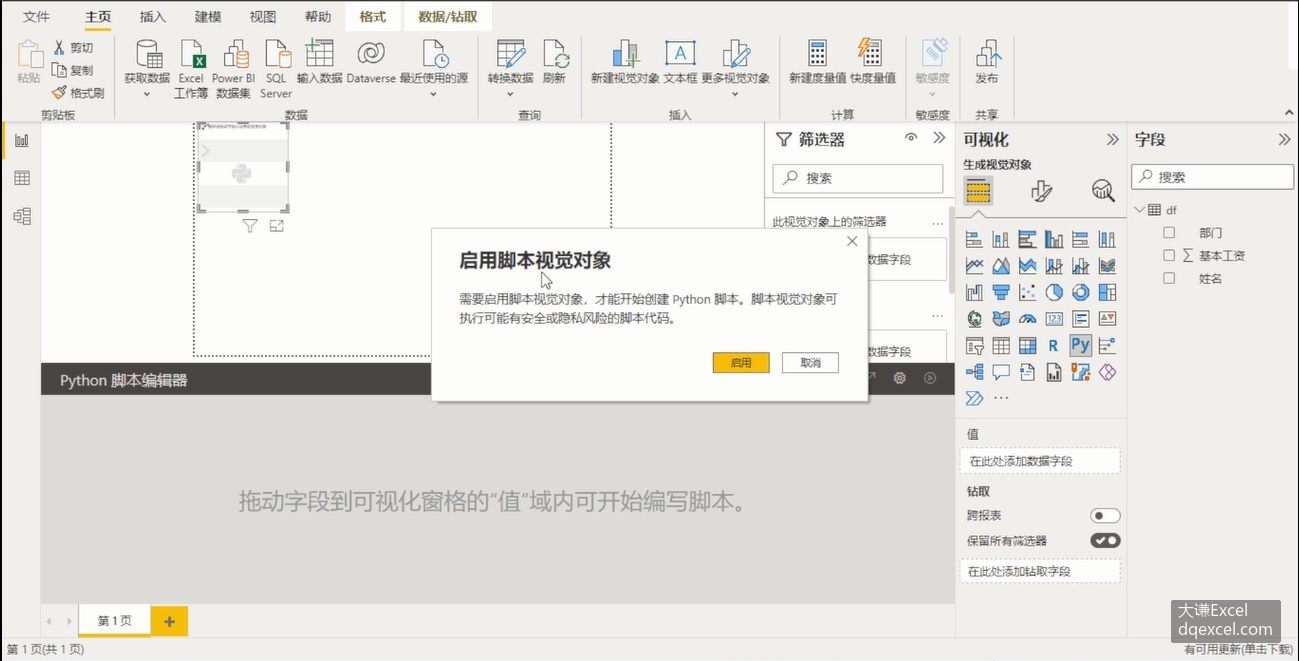Toggle the 保留所有筛选器 switch
The width and height of the screenshot is (1299, 661).
click(x=1105, y=540)
